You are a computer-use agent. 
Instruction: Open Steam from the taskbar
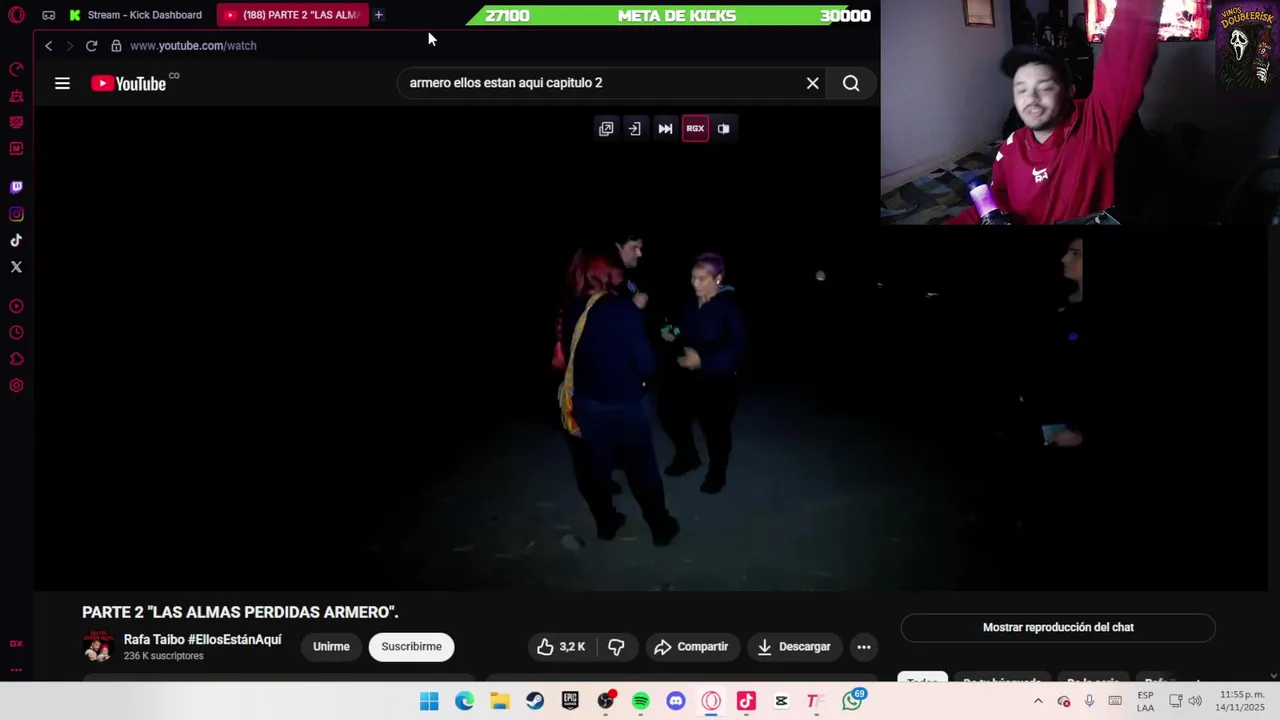[x=535, y=702]
